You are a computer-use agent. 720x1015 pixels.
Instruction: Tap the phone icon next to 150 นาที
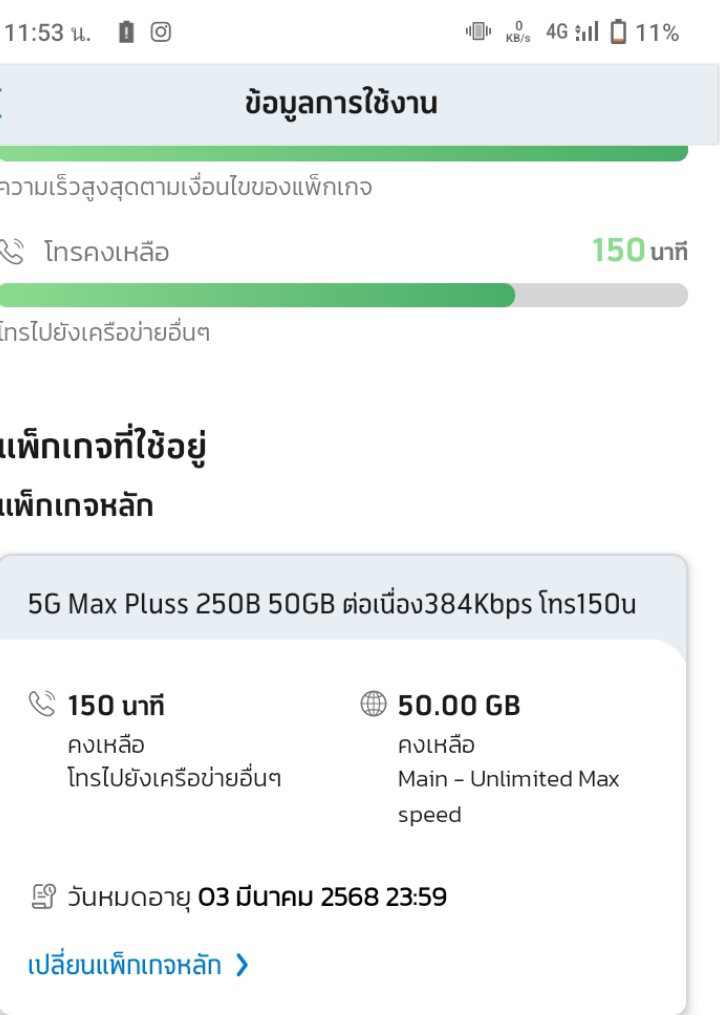(42, 704)
